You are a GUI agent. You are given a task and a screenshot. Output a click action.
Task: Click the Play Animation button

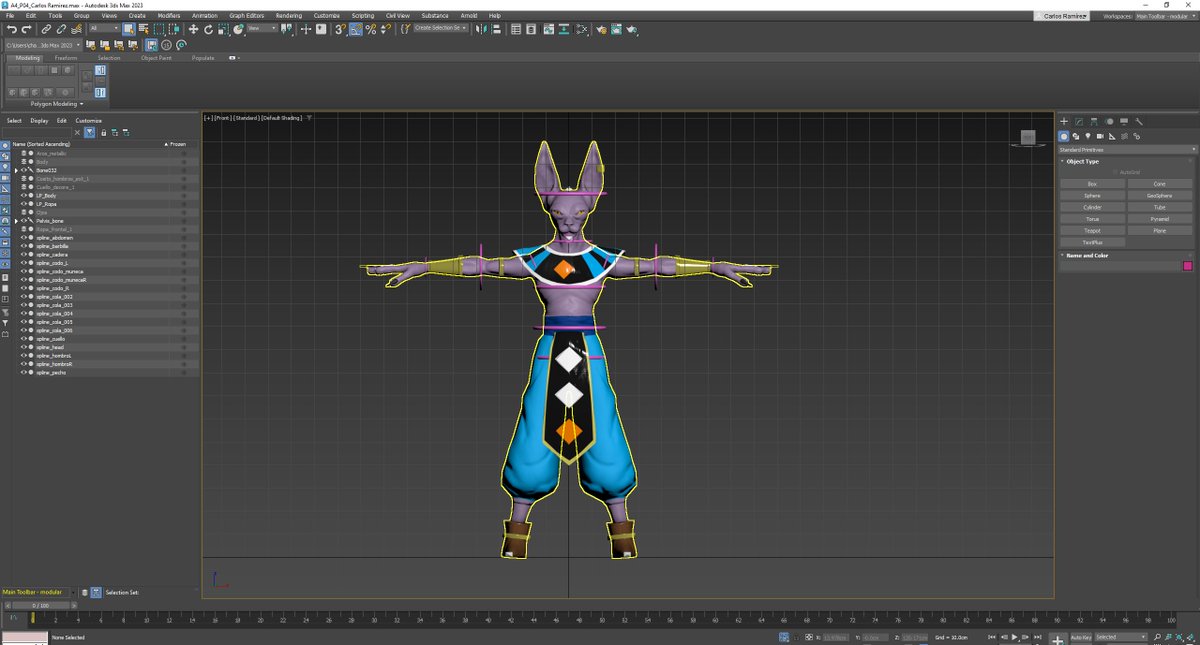pyautogui.click(x=1014, y=637)
